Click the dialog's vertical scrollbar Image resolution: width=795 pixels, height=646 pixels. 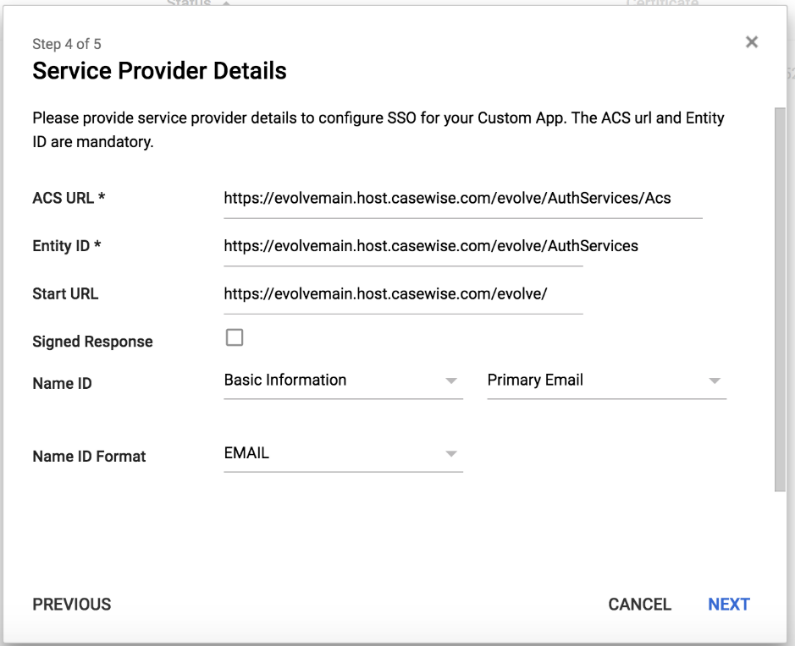(x=780, y=300)
